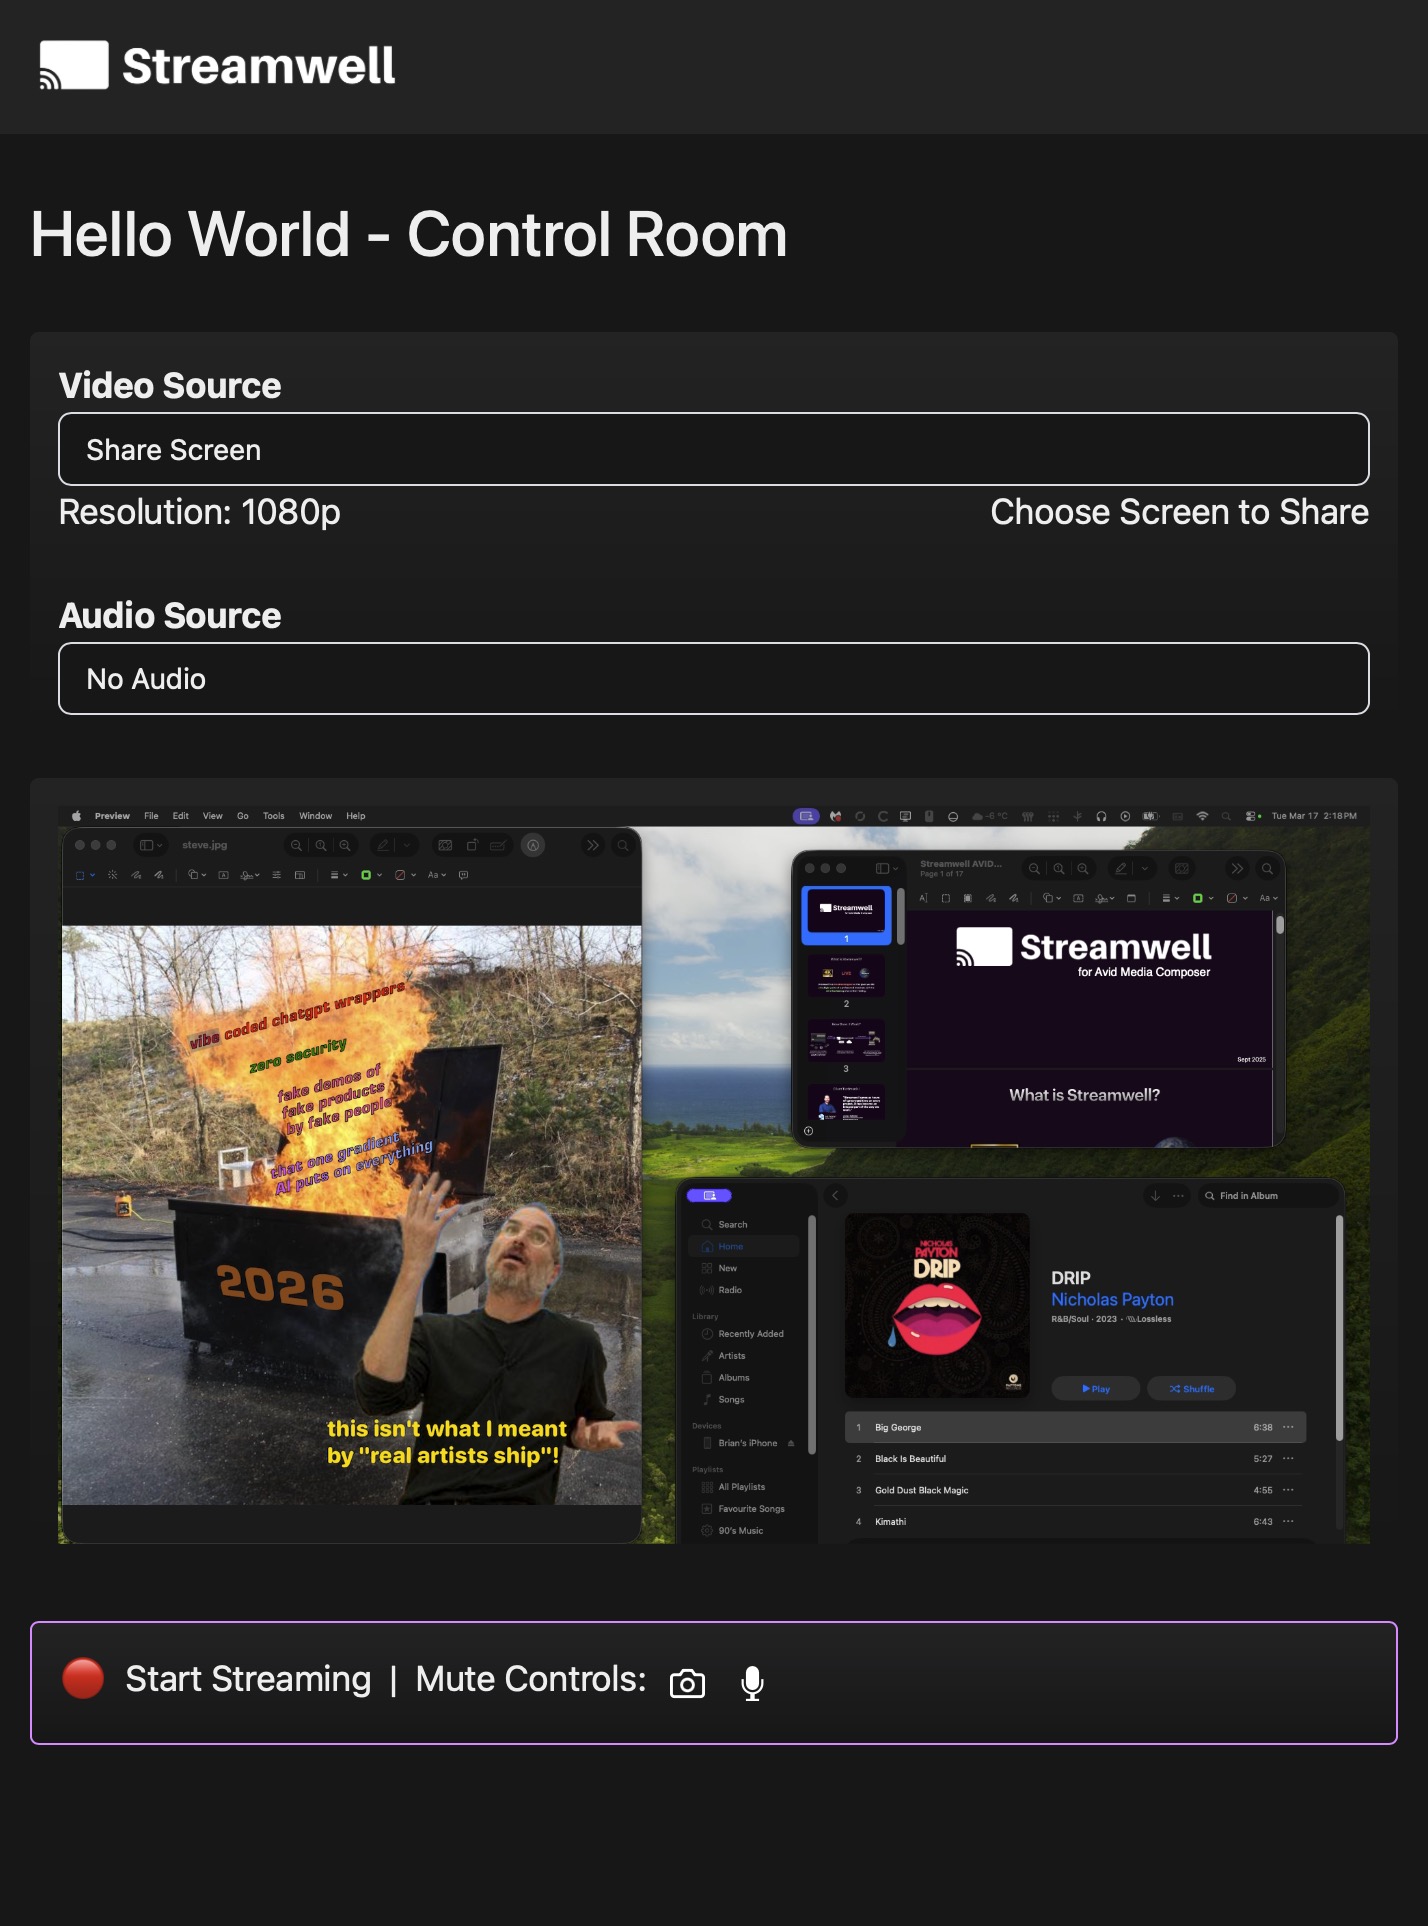The width and height of the screenshot is (1428, 1926).
Task: Open the Aa text style dropdown in steve.jpg window
Action: tap(436, 875)
